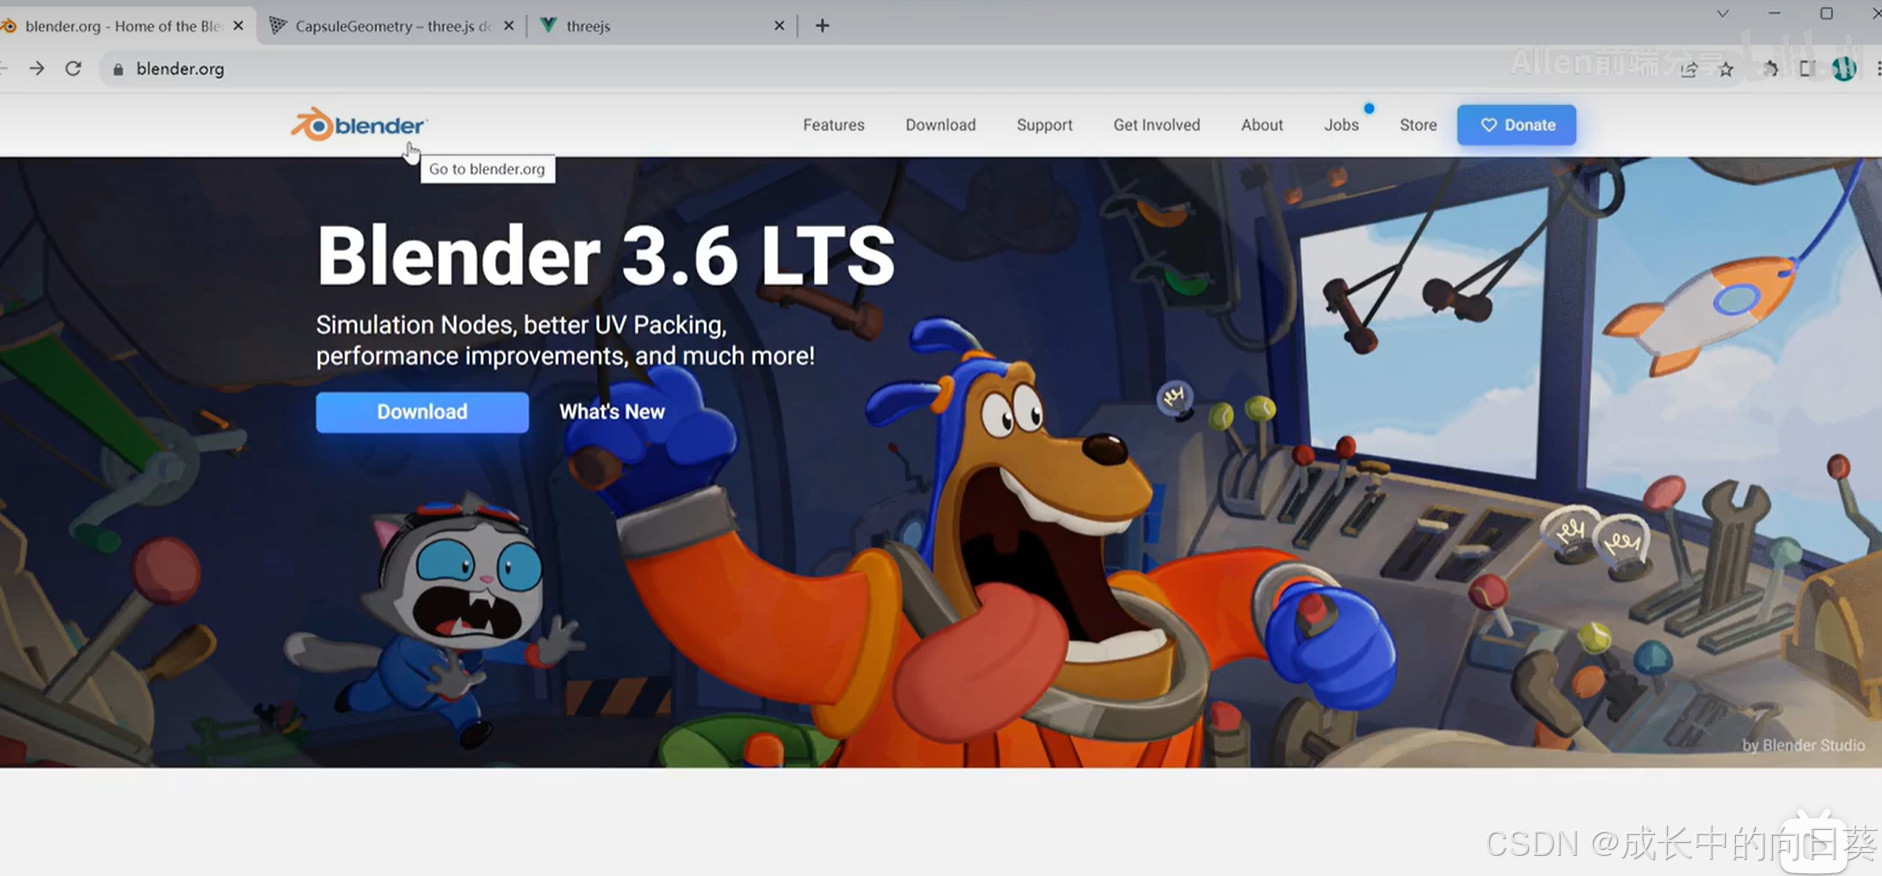Image resolution: width=1882 pixels, height=876 pixels.
Task: Close the threejs tab
Action: [x=779, y=26]
